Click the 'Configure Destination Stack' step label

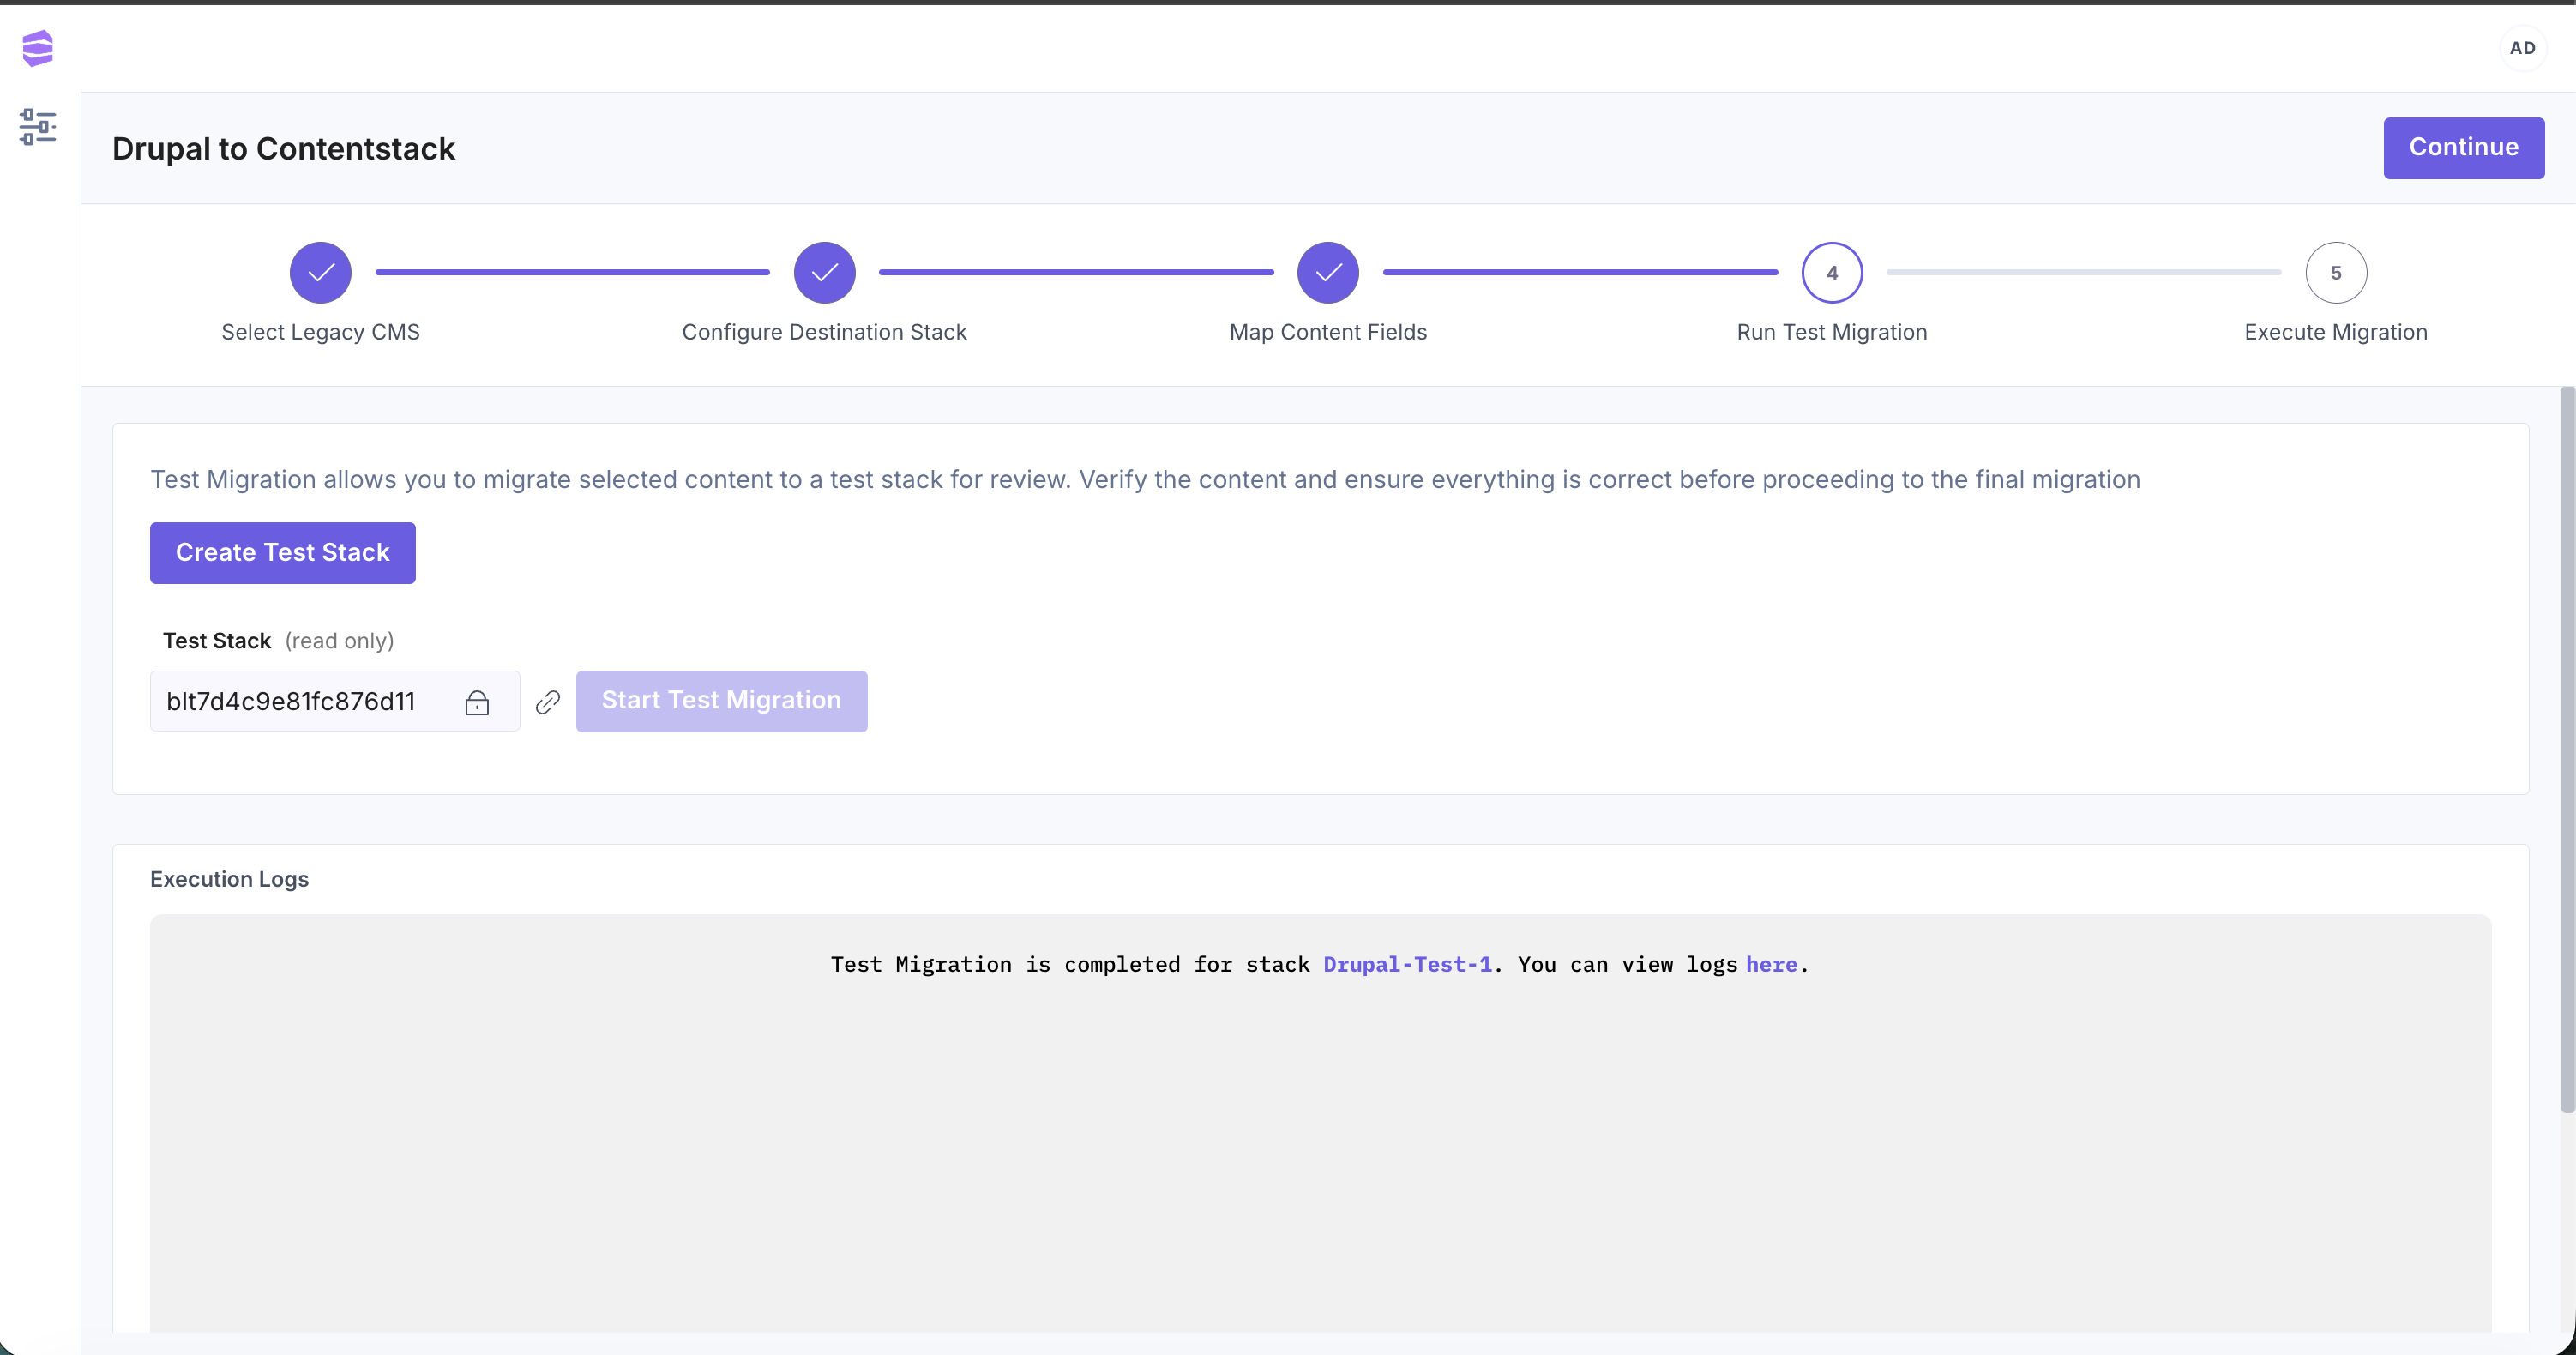825,333
